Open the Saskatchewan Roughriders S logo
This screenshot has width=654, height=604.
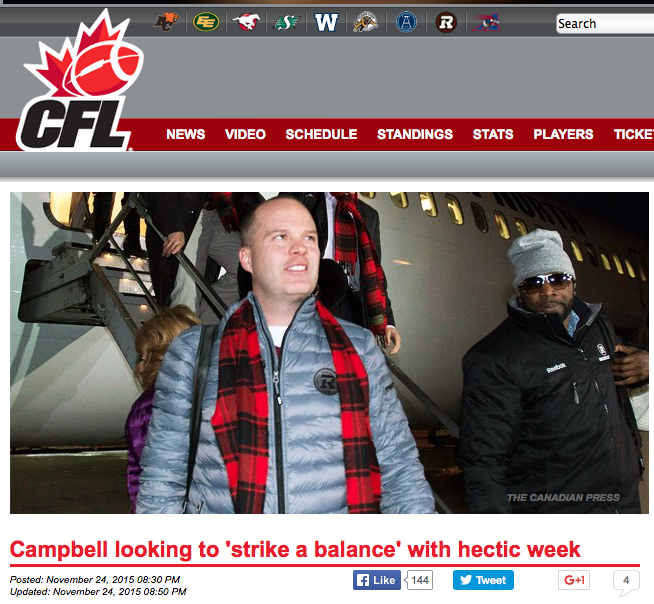pyautogui.click(x=286, y=23)
